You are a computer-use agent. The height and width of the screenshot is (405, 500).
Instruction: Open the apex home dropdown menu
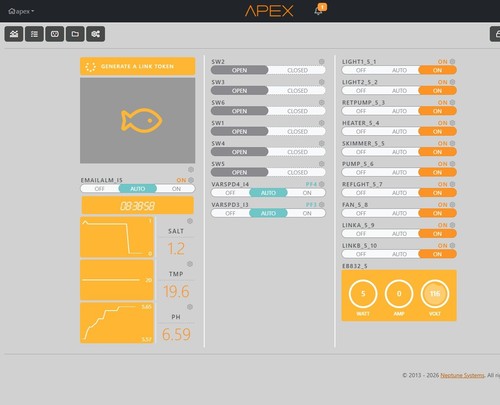pyautogui.click(x=21, y=11)
